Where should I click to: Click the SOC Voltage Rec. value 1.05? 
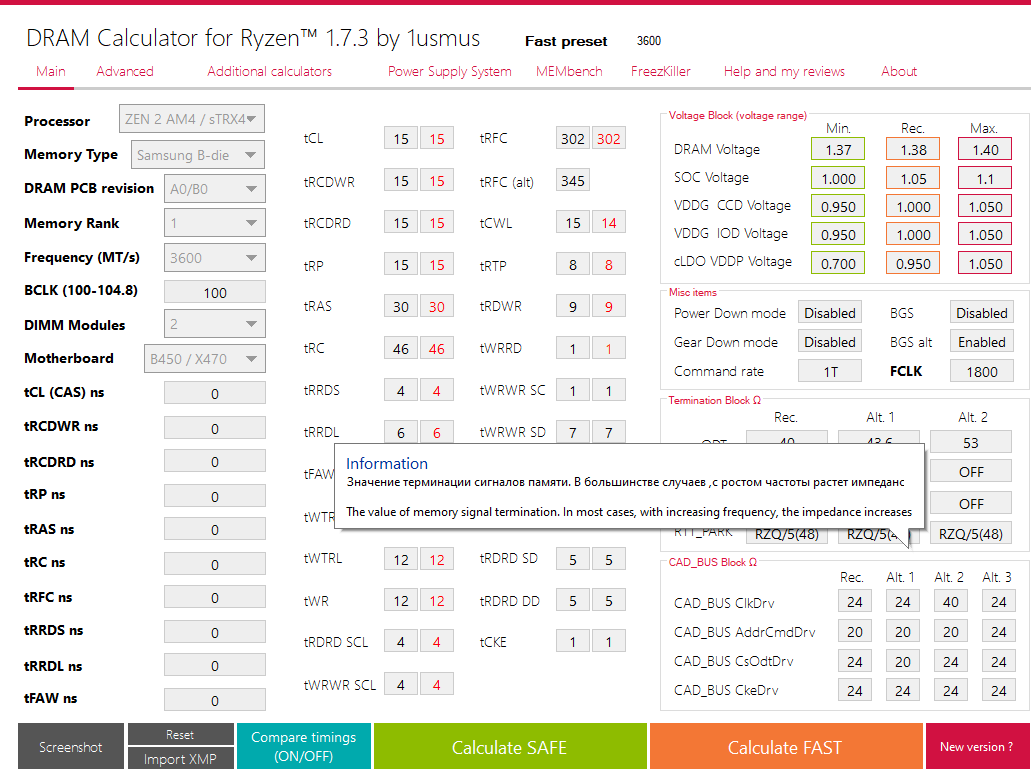(x=913, y=178)
